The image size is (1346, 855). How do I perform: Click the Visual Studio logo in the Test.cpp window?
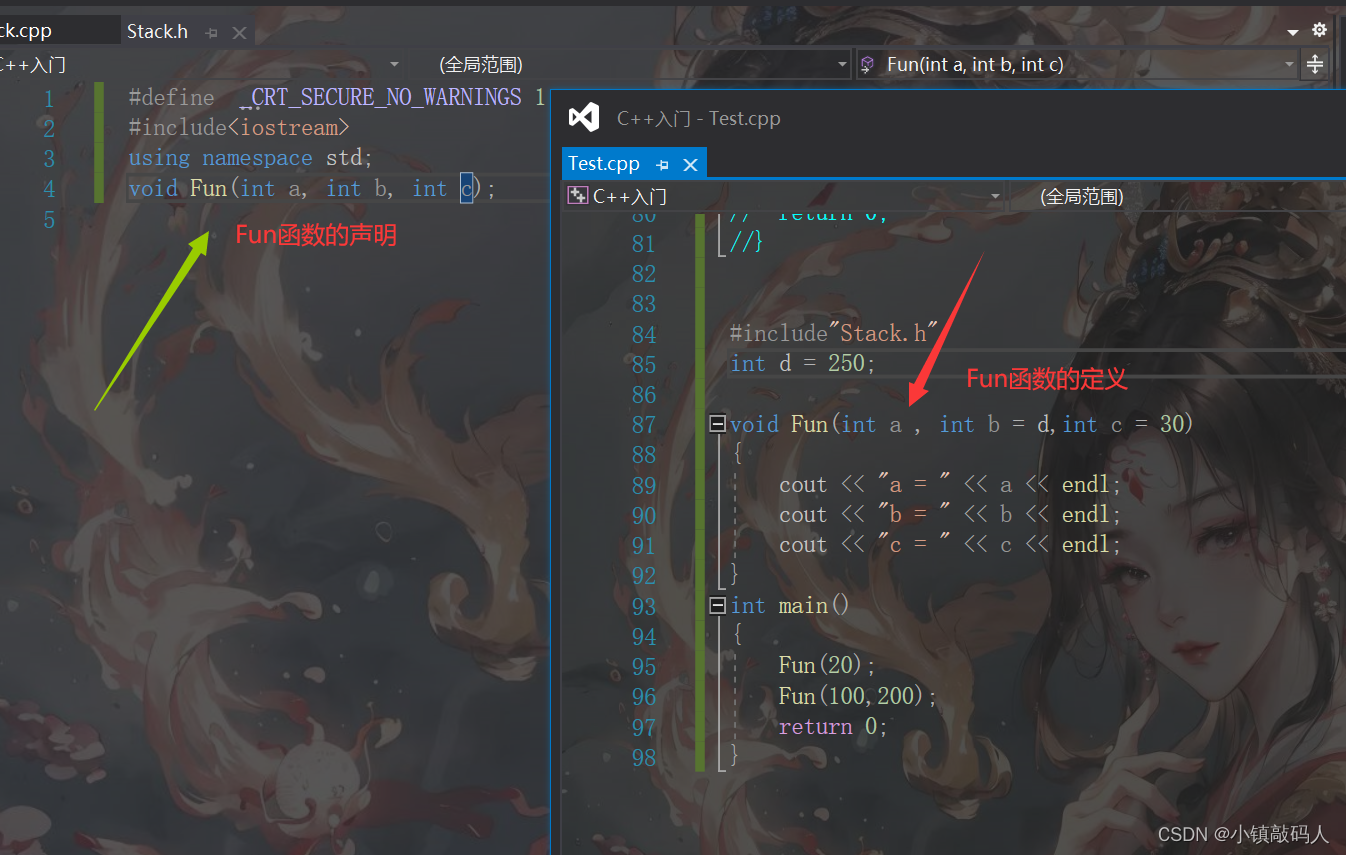[584, 118]
